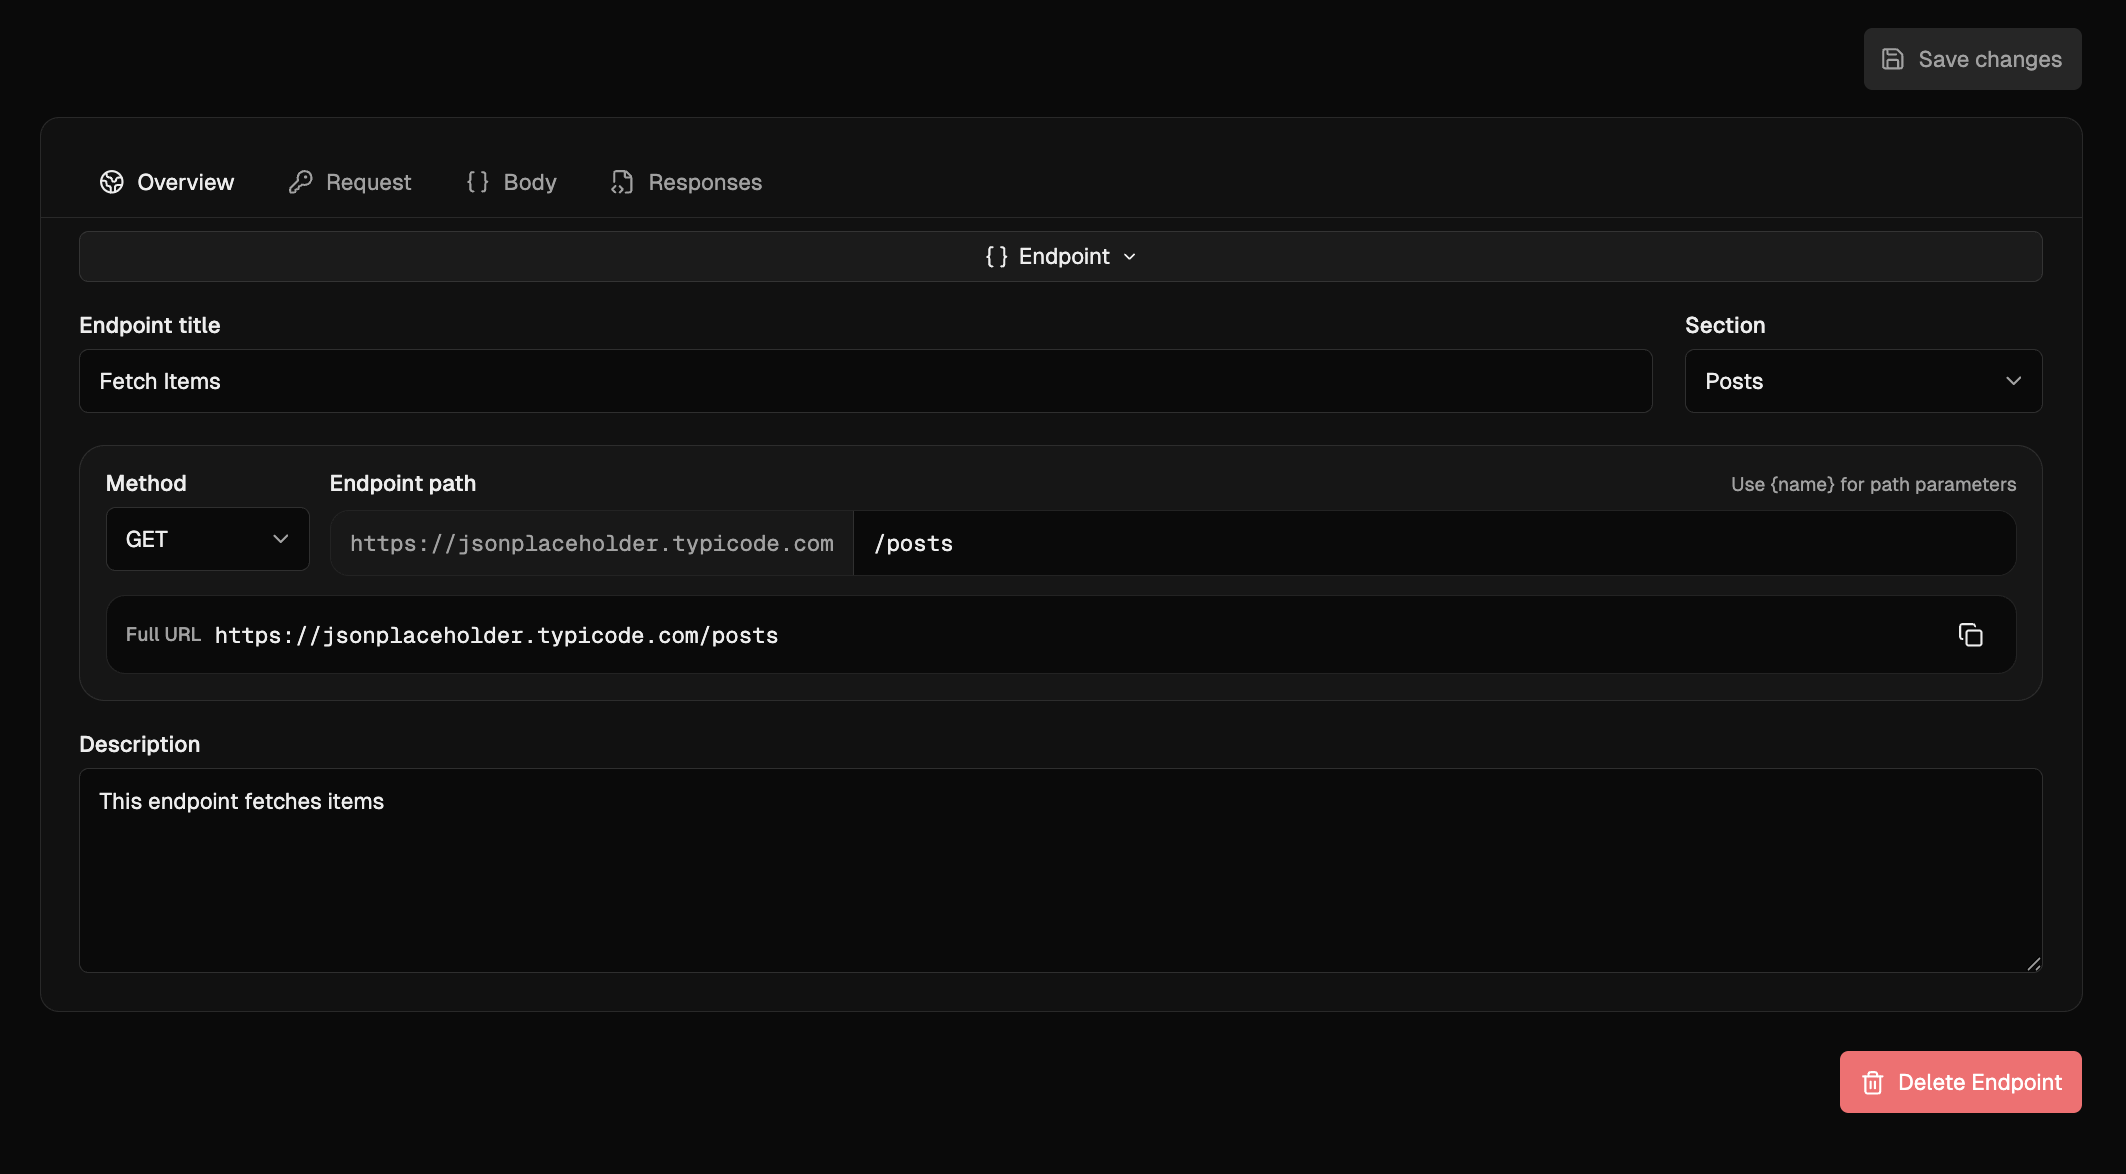This screenshot has width=2126, height=1174.
Task: Copy the full URL with copy icon
Action: pyautogui.click(x=1970, y=635)
